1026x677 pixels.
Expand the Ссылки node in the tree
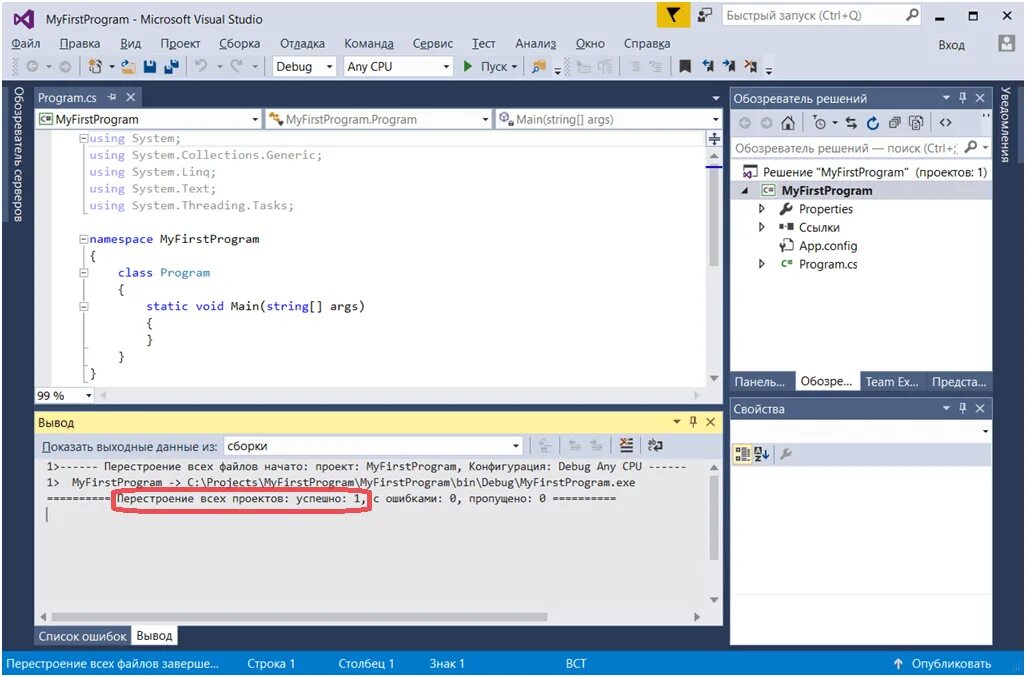[762, 227]
